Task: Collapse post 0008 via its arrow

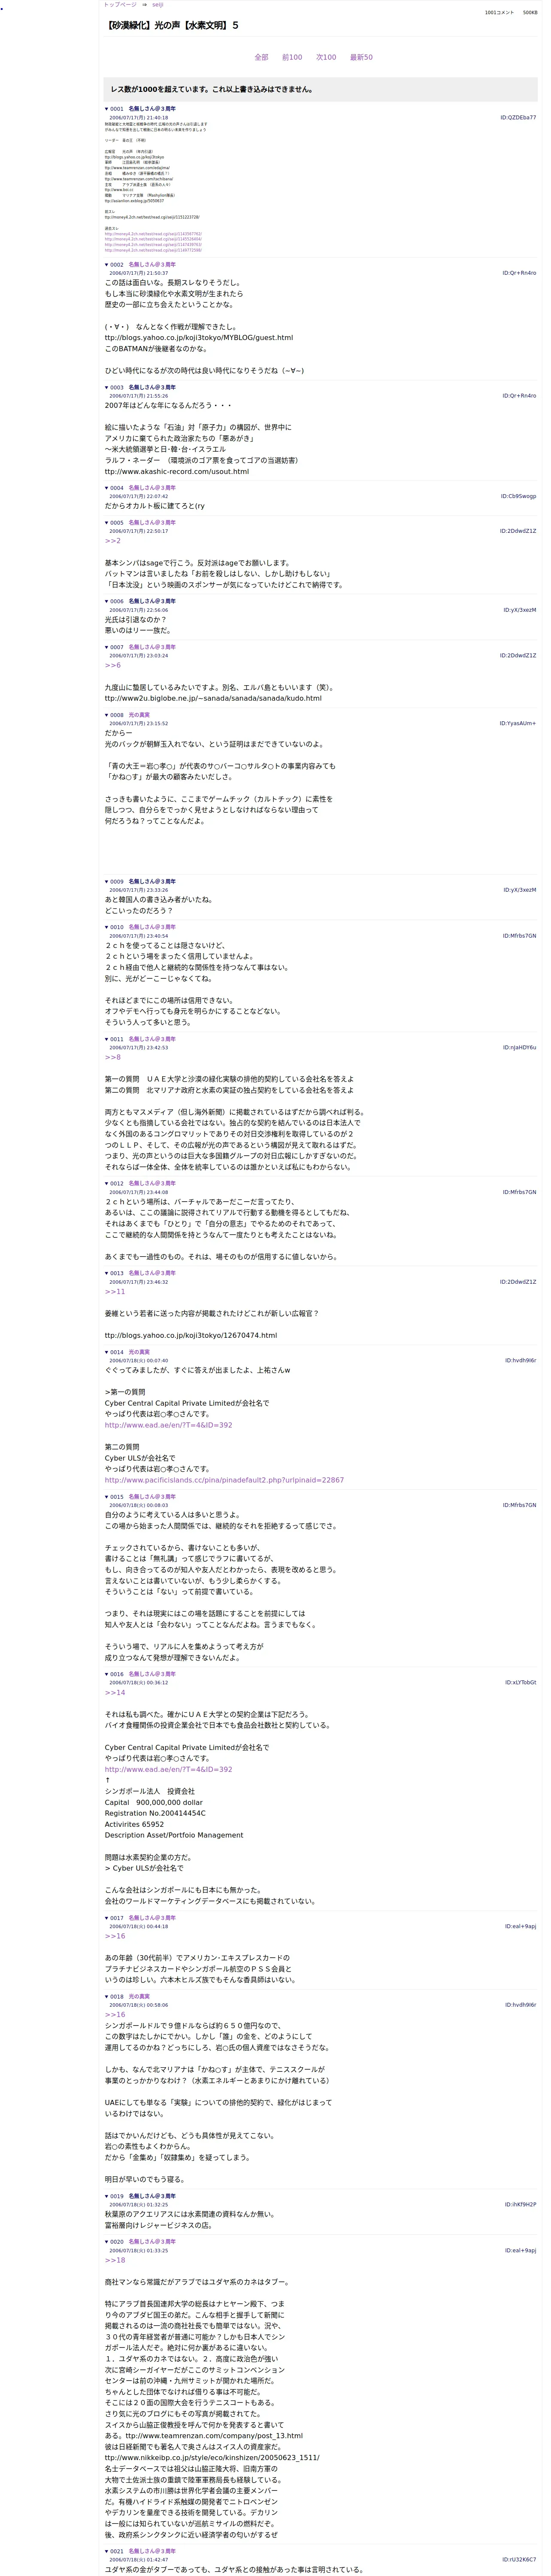Action: 107,715
